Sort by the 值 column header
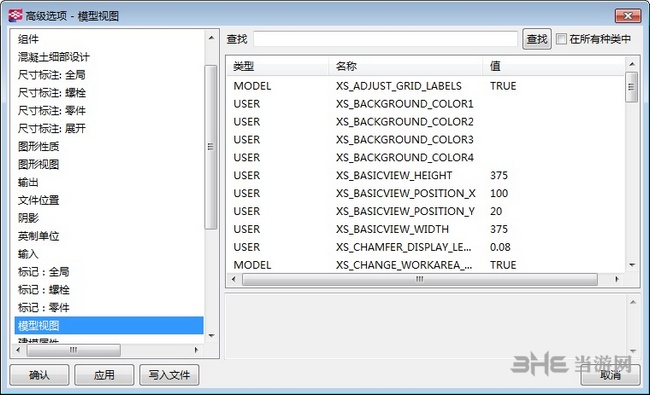650x395 pixels. click(554, 66)
